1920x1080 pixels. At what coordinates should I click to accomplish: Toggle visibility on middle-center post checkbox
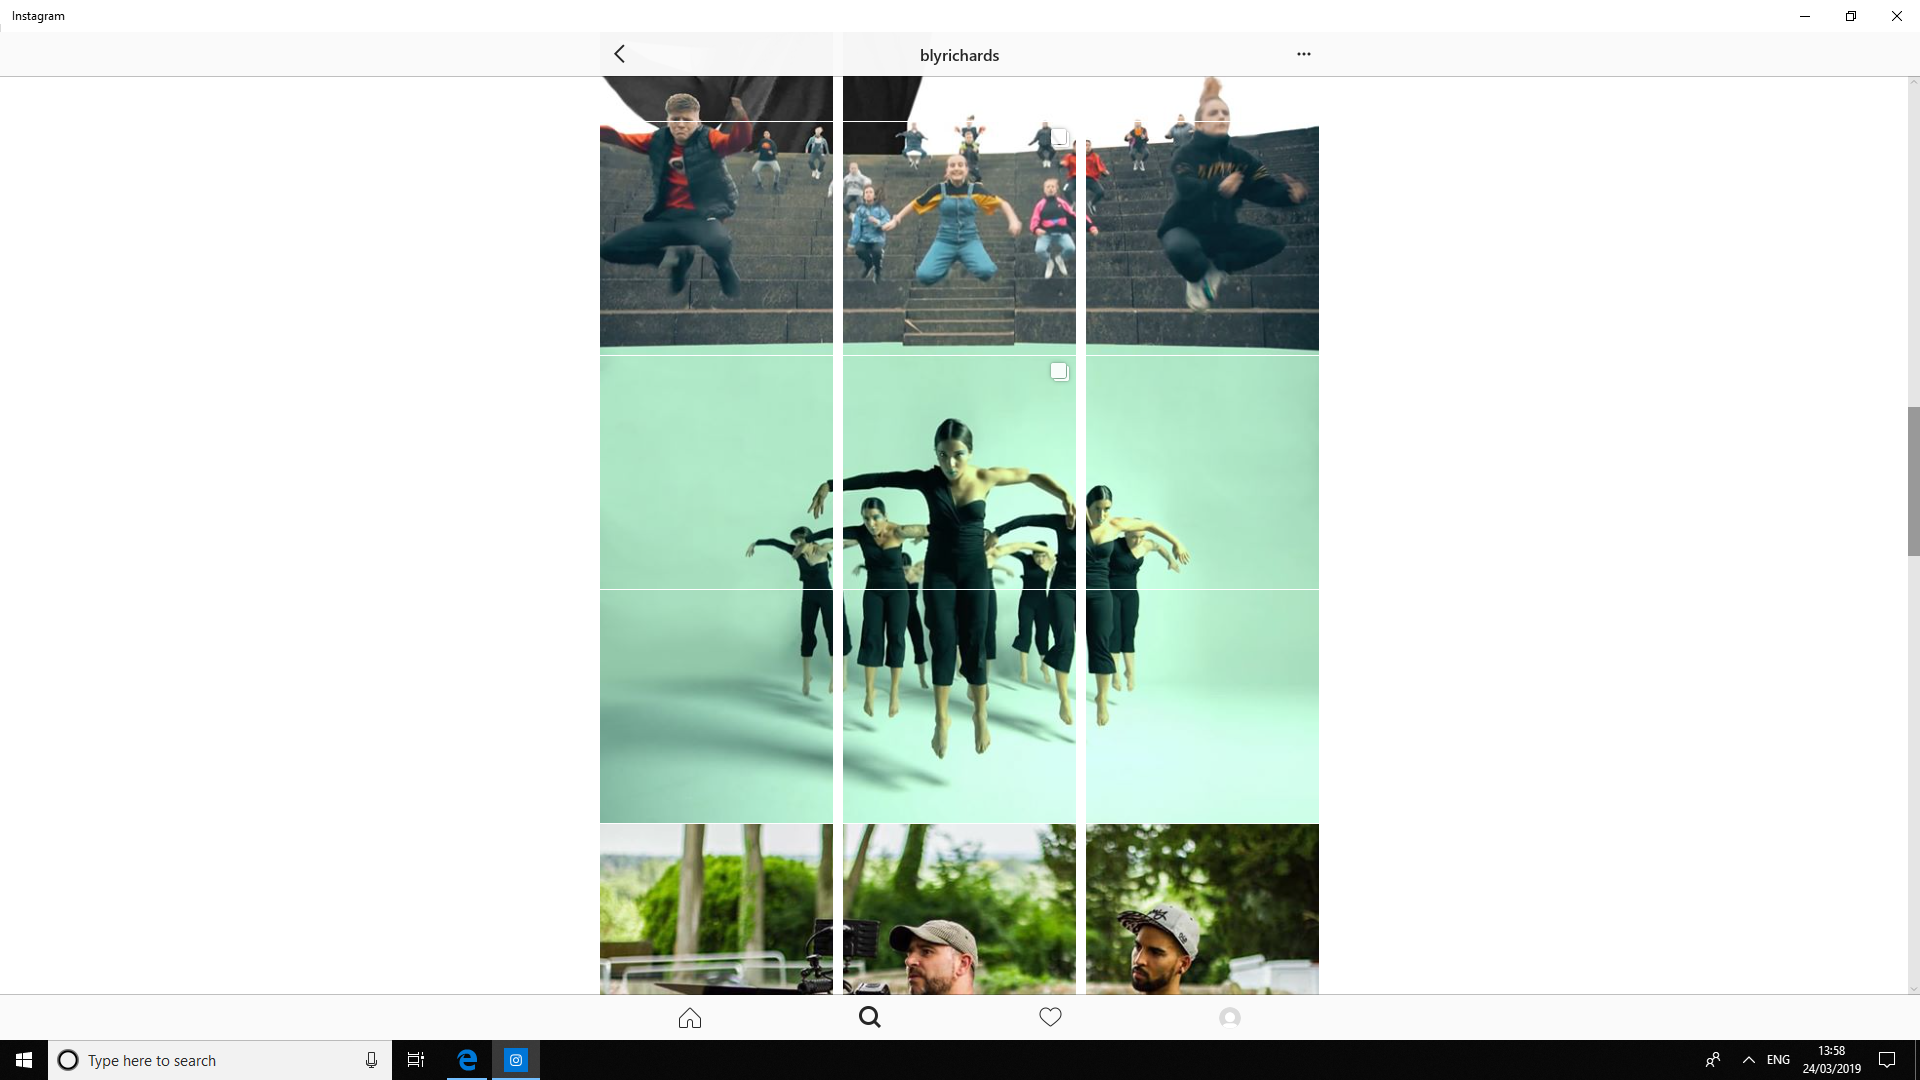[x=1060, y=372]
